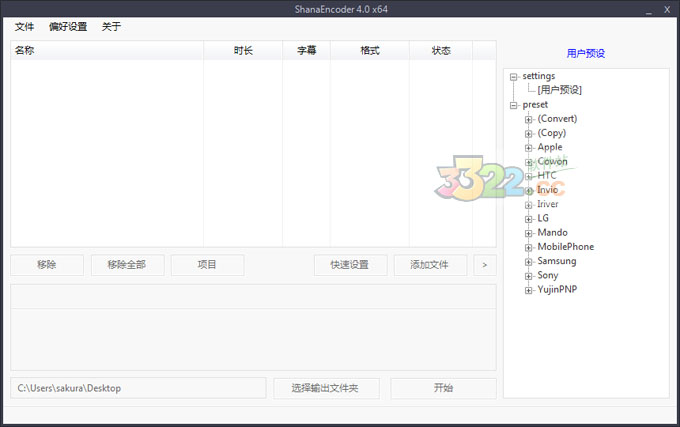This screenshot has width=680, height=427.
Task: Expand the Mando preset group
Action: [x=528, y=233]
